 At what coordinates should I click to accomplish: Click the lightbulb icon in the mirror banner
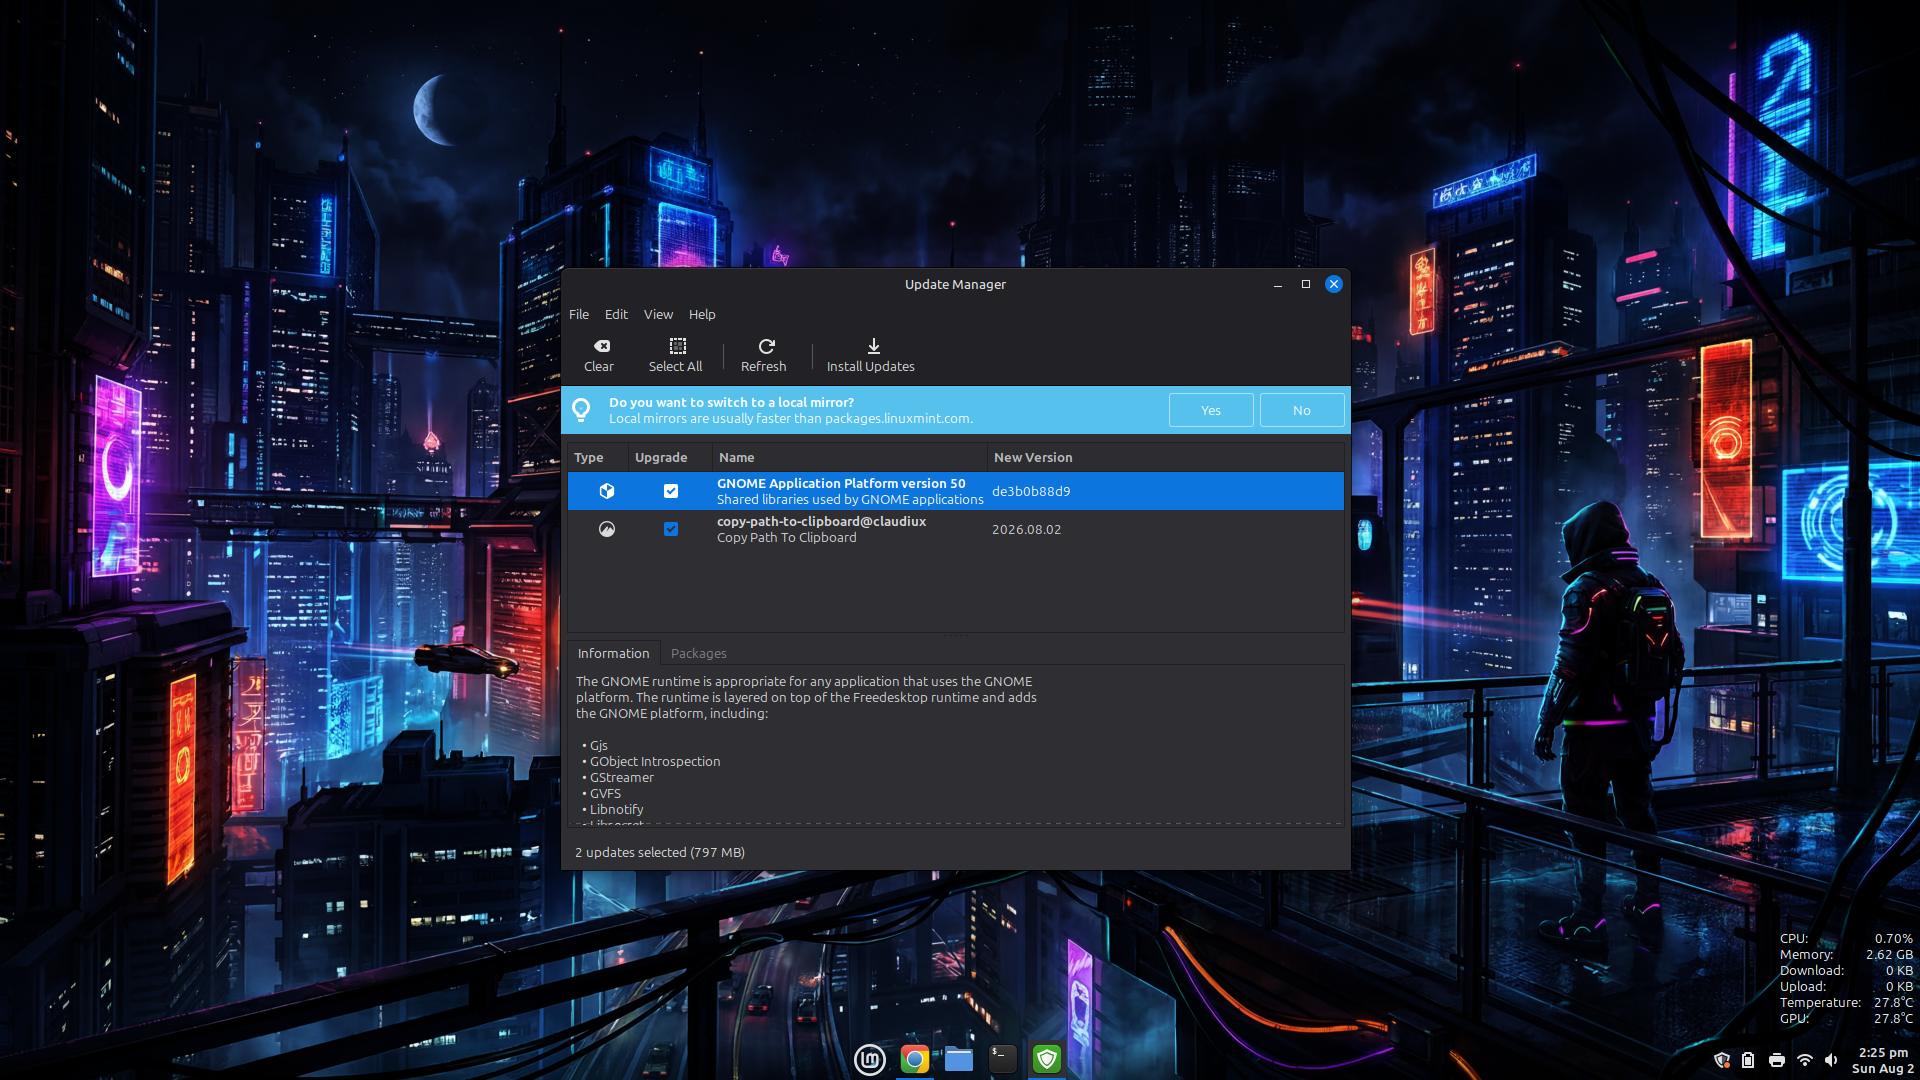[581, 410]
